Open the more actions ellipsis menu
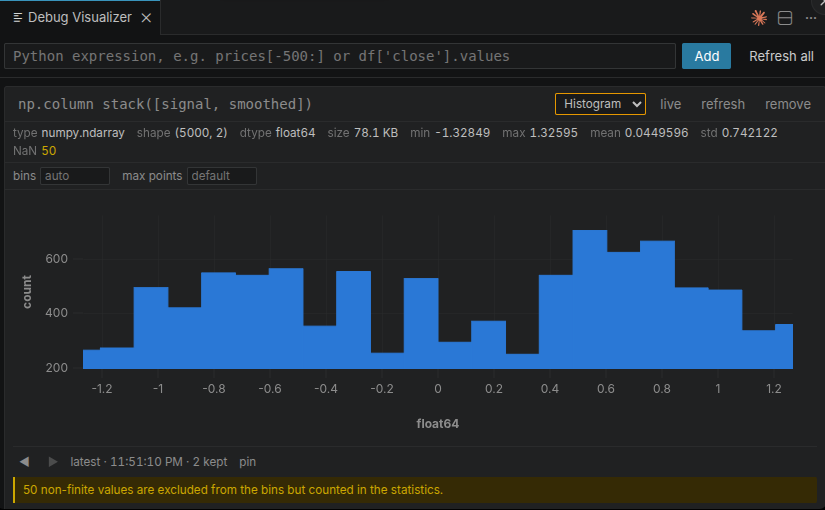825x510 pixels. (x=811, y=18)
